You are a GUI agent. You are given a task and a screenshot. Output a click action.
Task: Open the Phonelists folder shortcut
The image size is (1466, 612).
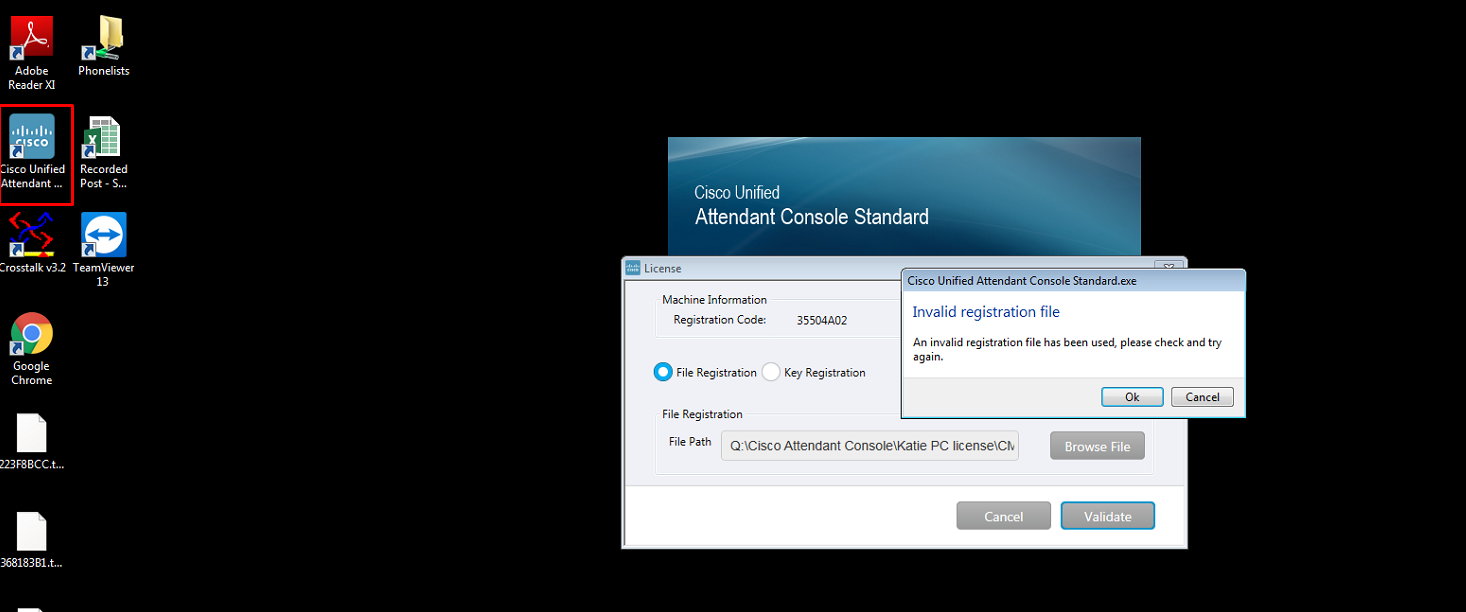[x=104, y=47]
